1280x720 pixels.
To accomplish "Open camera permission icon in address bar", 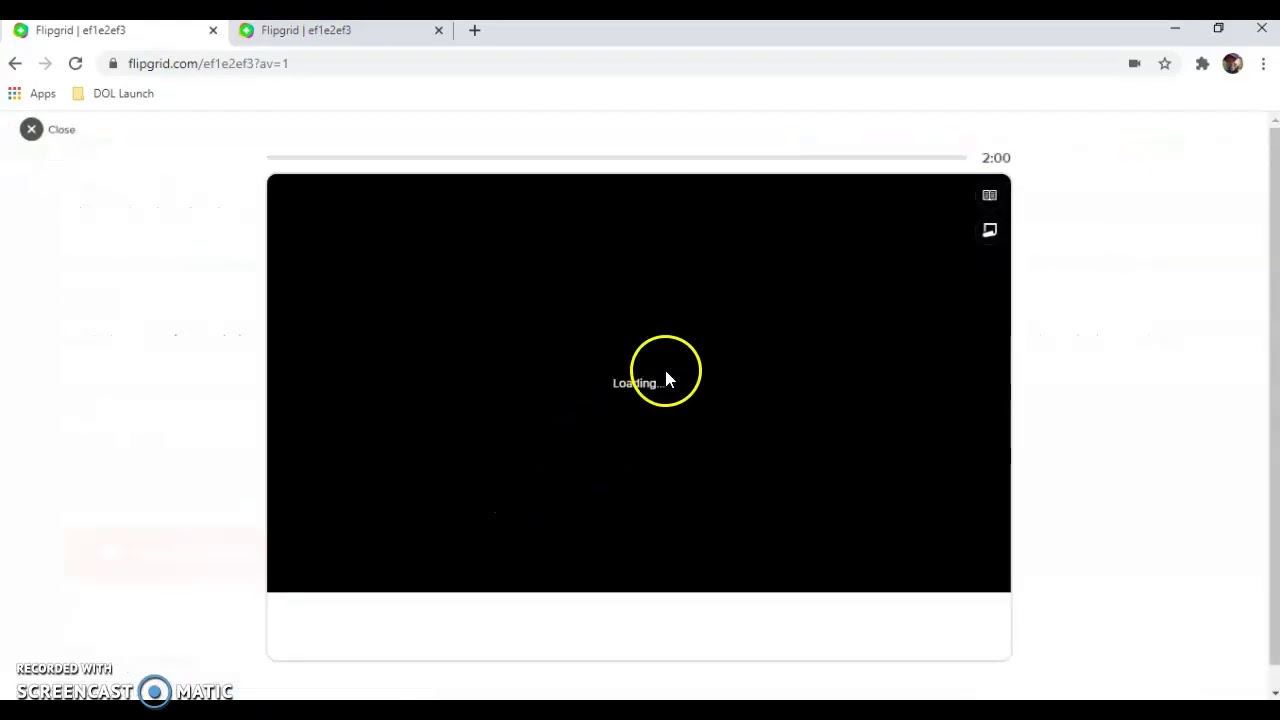I will (x=1134, y=63).
